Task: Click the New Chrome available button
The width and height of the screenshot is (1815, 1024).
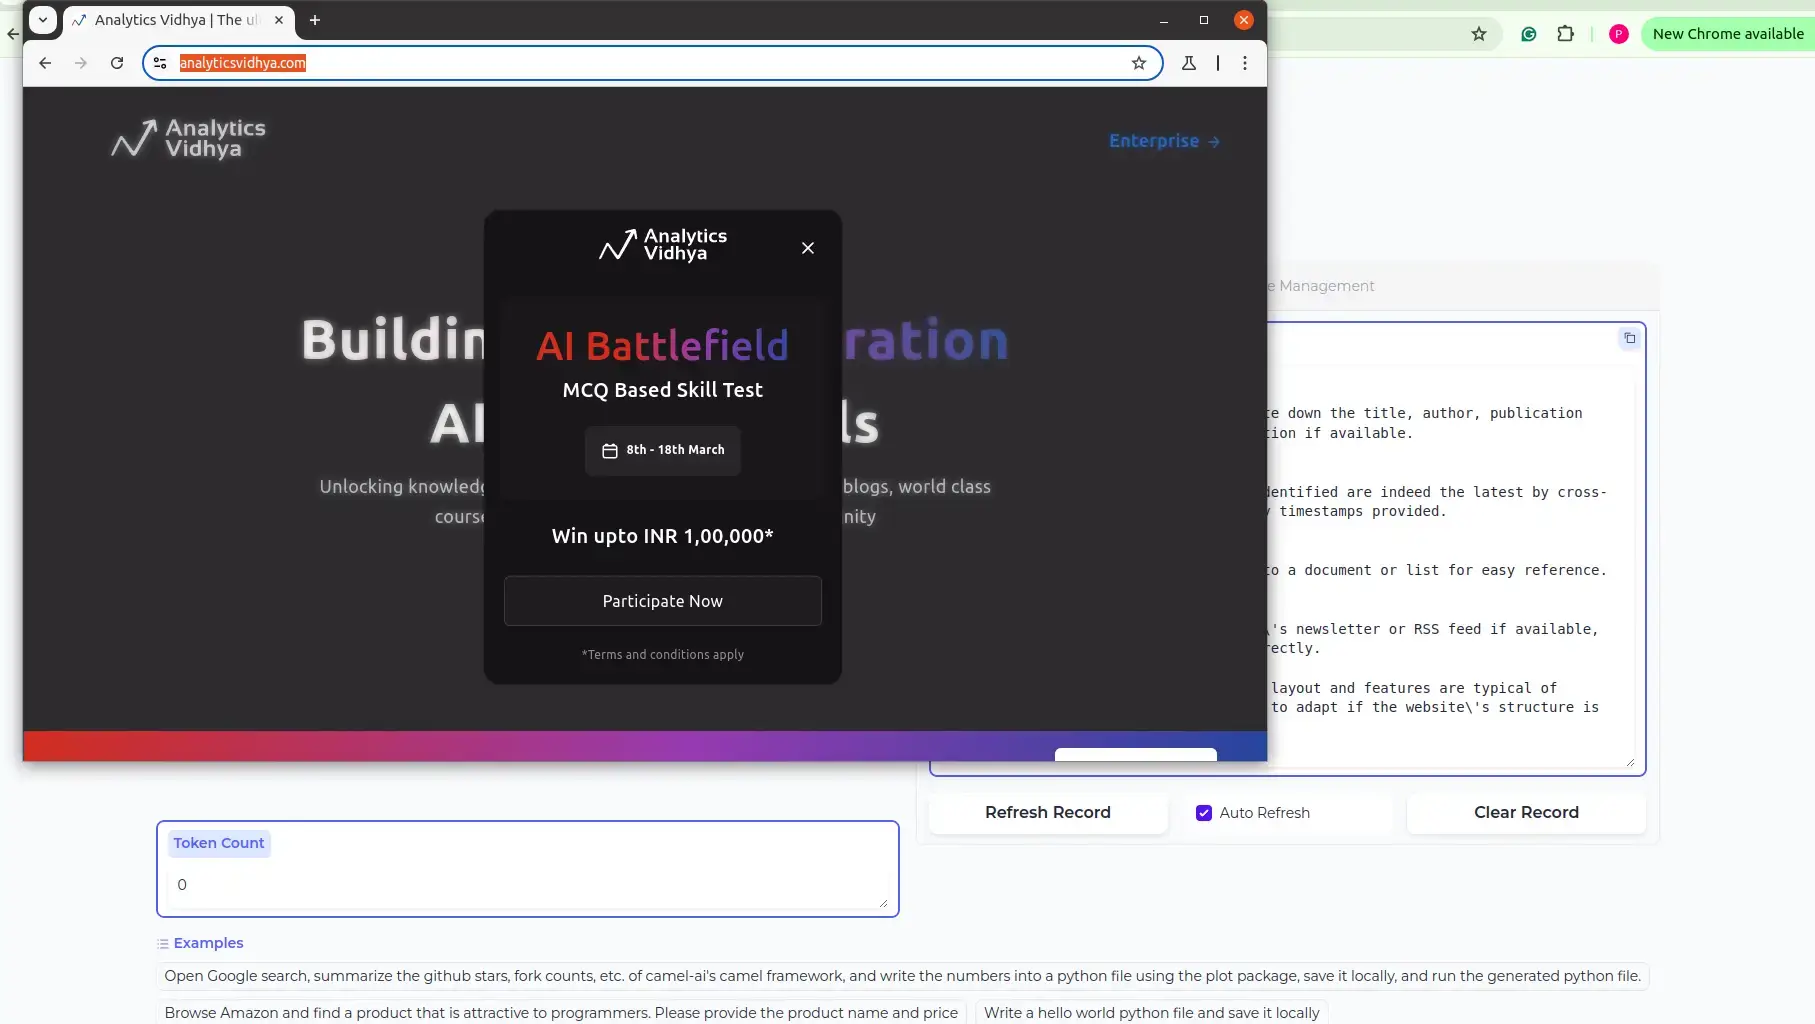Action: point(1727,34)
